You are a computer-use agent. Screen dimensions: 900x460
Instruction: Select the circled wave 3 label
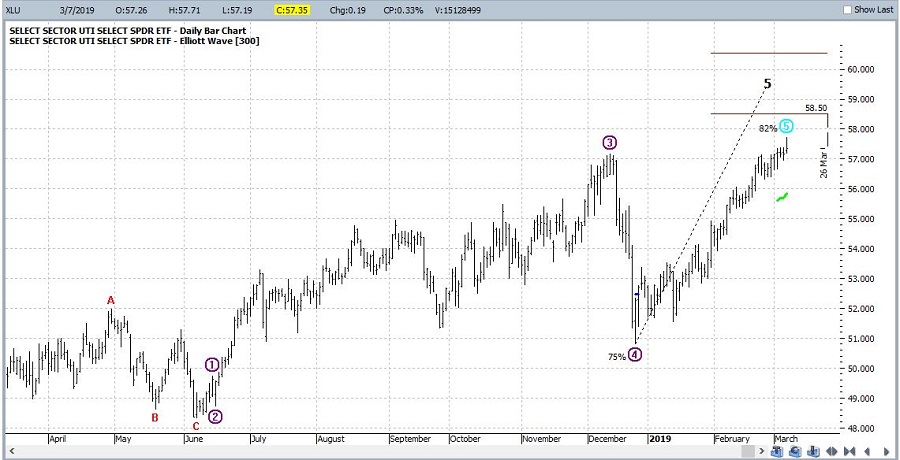click(x=609, y=142)
